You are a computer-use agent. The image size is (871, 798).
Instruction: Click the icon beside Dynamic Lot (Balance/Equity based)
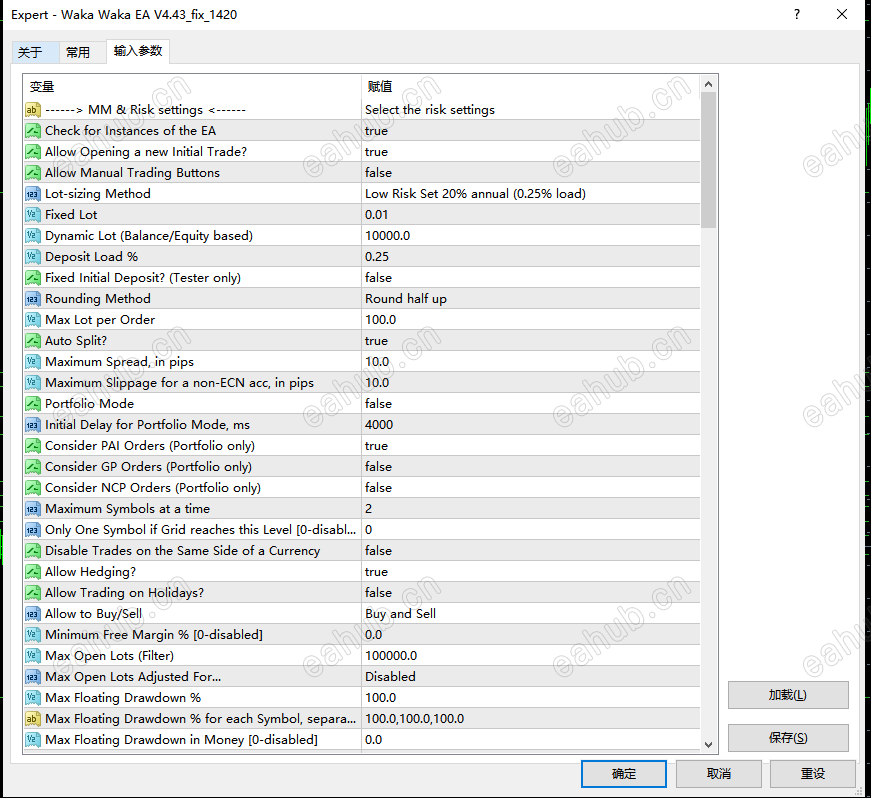(33, 236)
